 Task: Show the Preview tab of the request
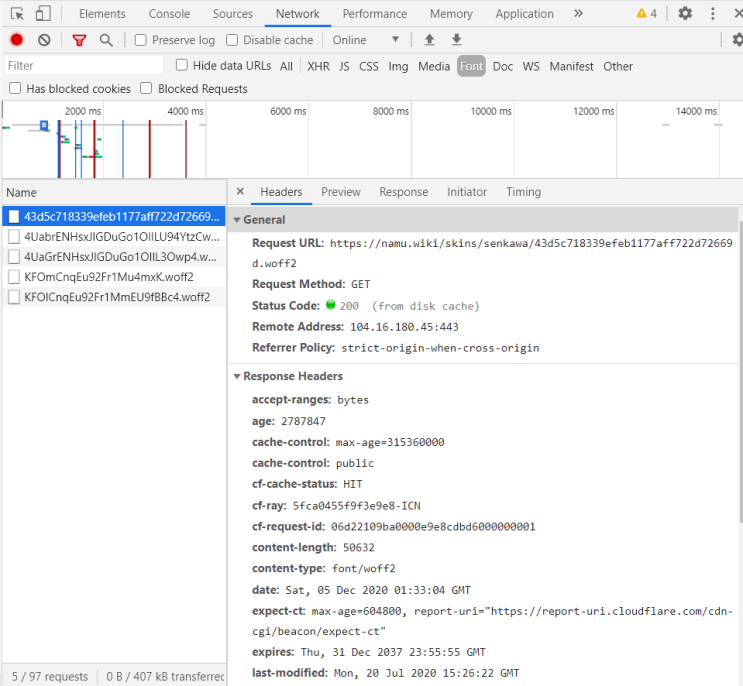(x=341, y=192)
